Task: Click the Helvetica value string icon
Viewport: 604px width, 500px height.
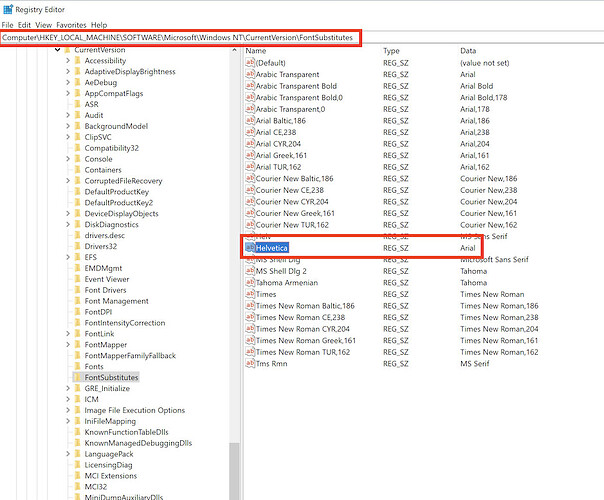Action: pyautogui.click(x=250, y=247)
